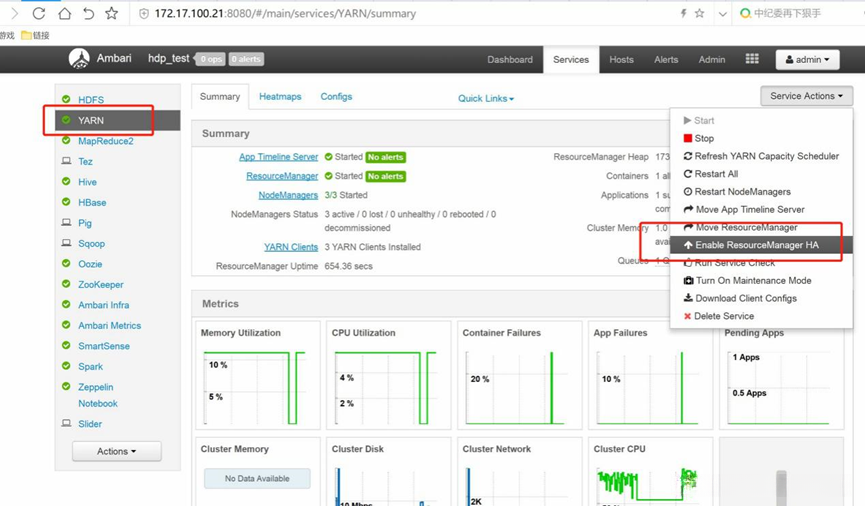Click the Move App Timeline Server arrow icon
This screenshot has width=865, height=506.
pos(688,209)
